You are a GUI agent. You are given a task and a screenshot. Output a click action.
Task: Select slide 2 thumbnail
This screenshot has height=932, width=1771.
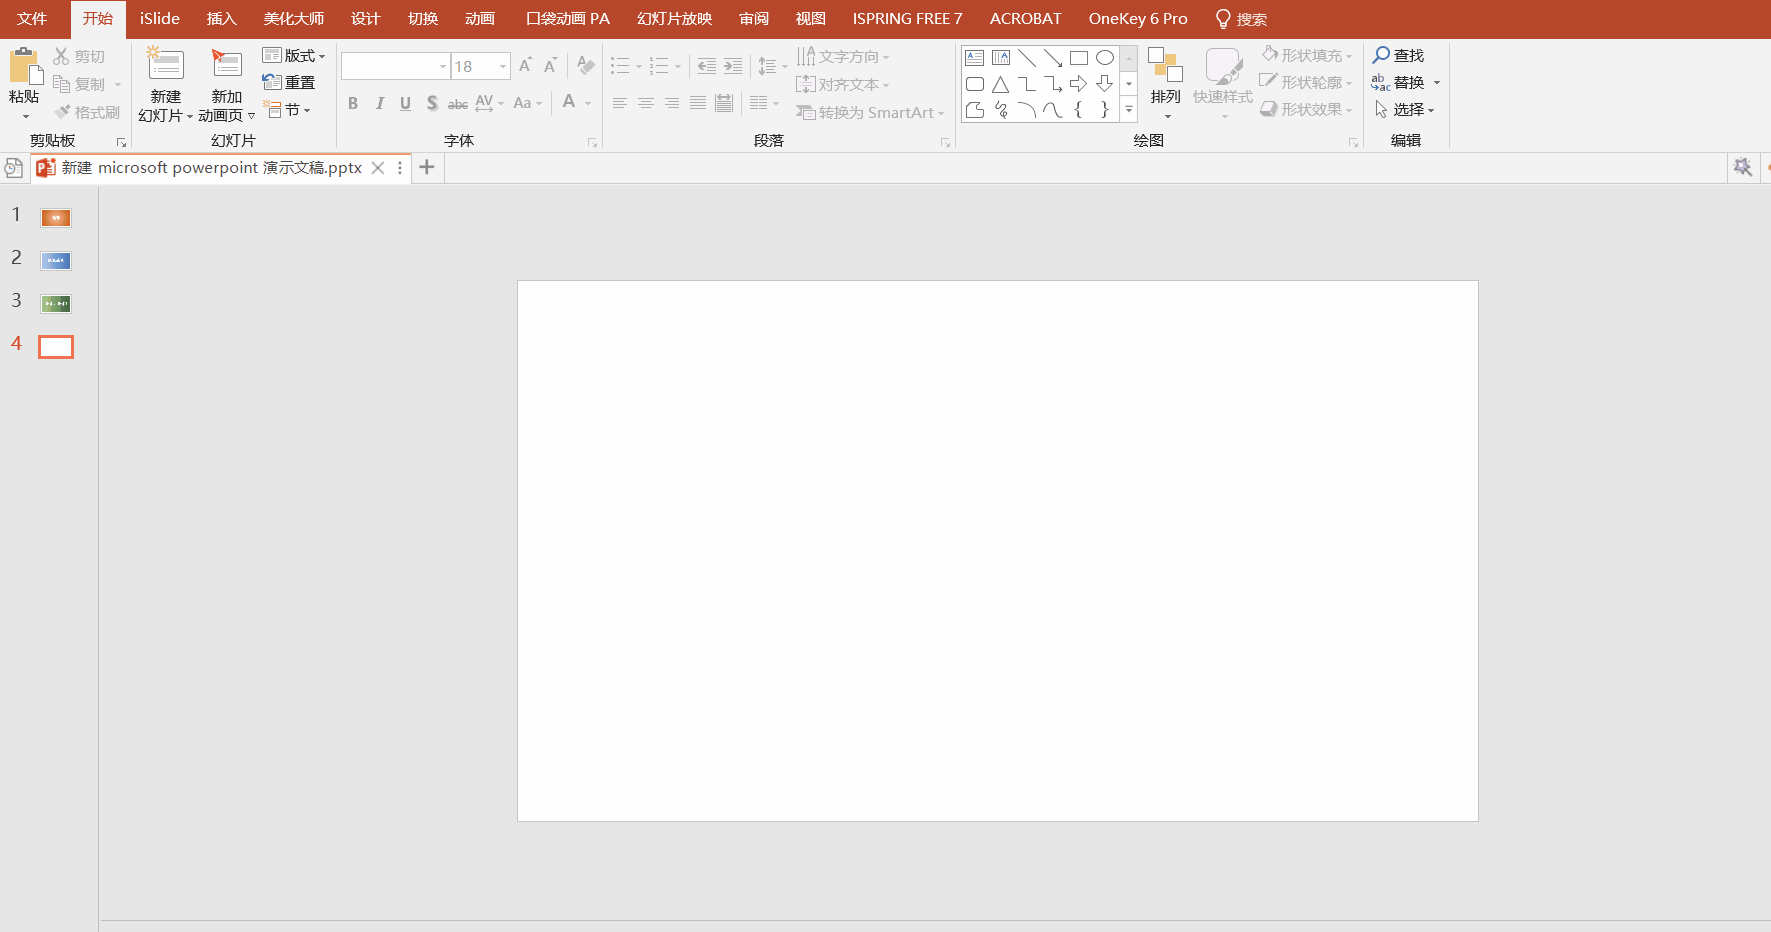[56, 261]
